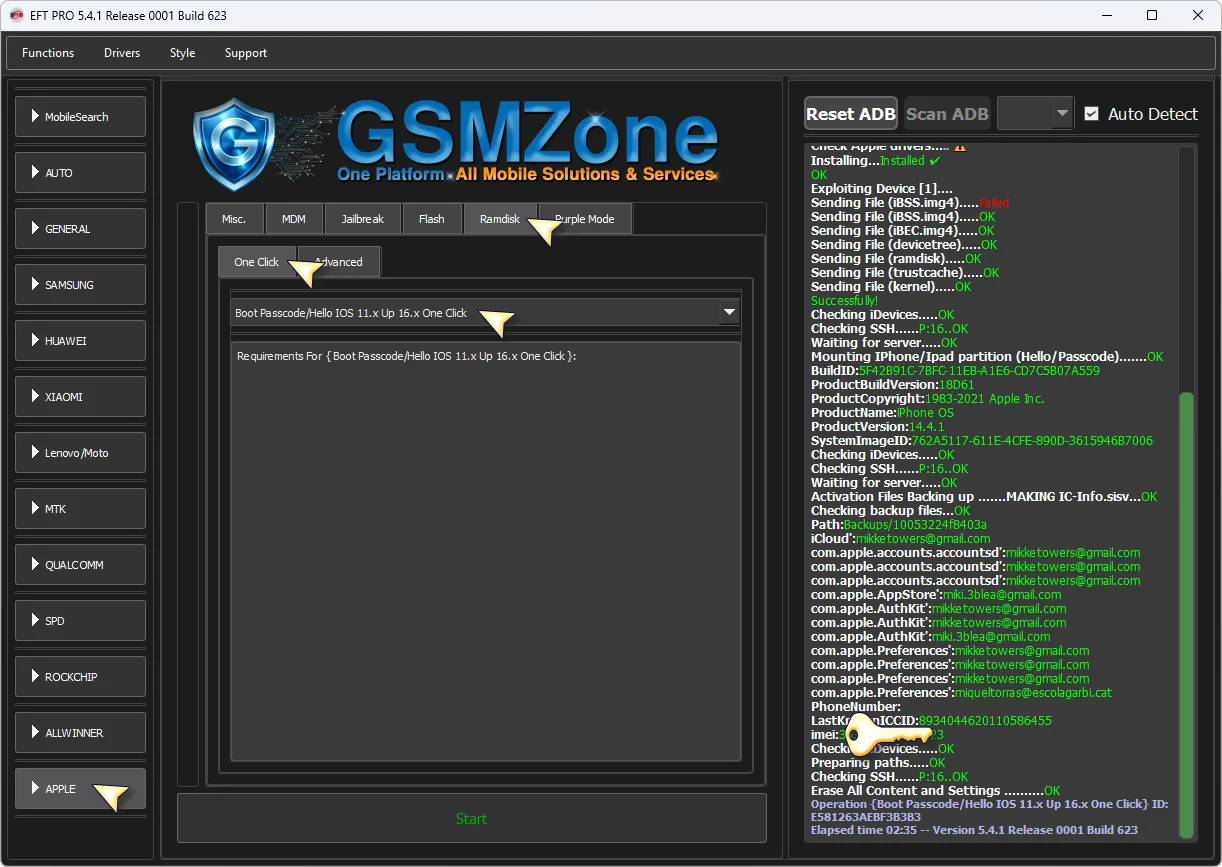Expand the MTK category in sidebar
Viewport: 1222px width, 867px height.
point(80,509)
